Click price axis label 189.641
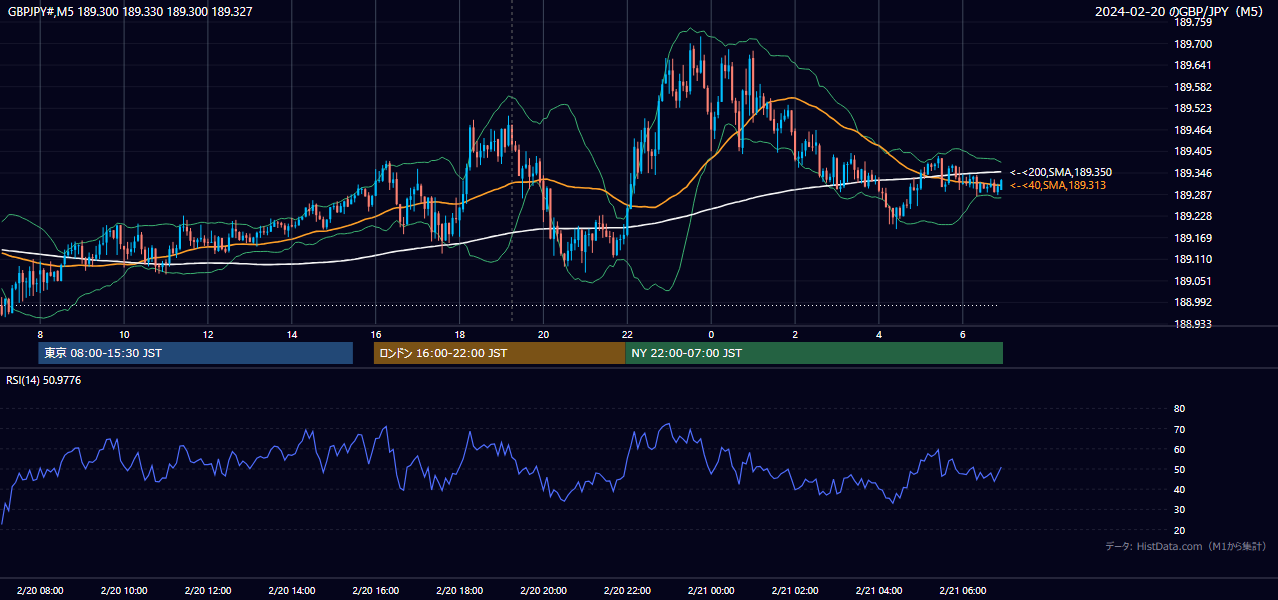1278x600 pixels. [1192, 65]
